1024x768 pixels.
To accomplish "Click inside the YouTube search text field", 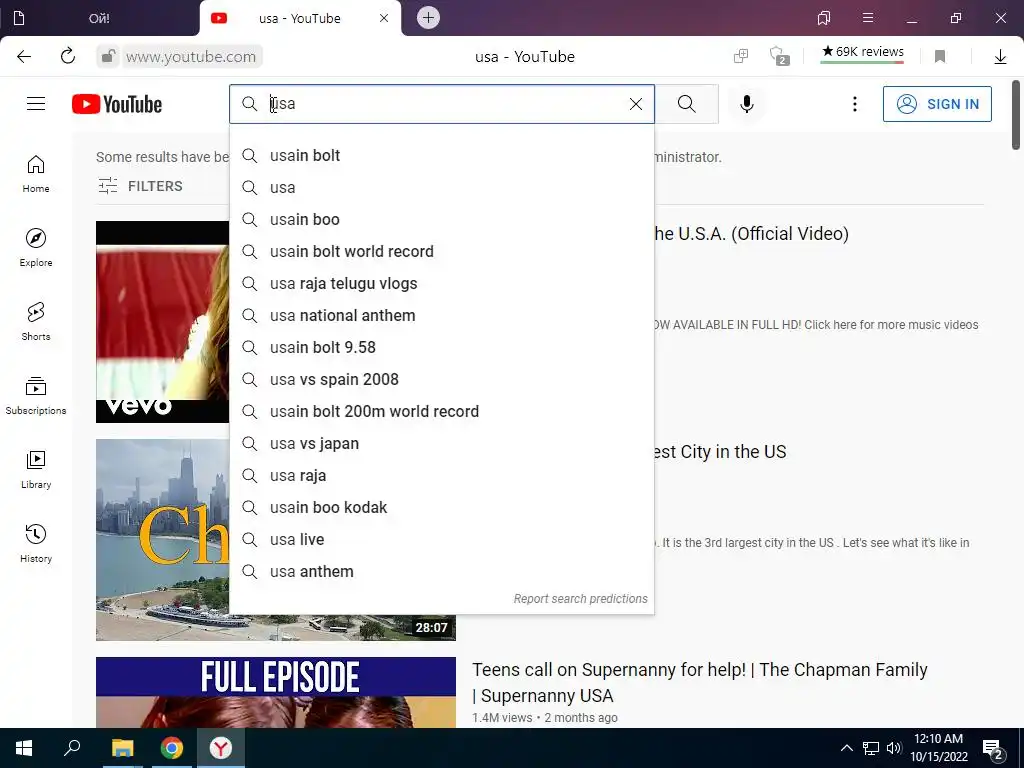I will click(x=444, y=104).
